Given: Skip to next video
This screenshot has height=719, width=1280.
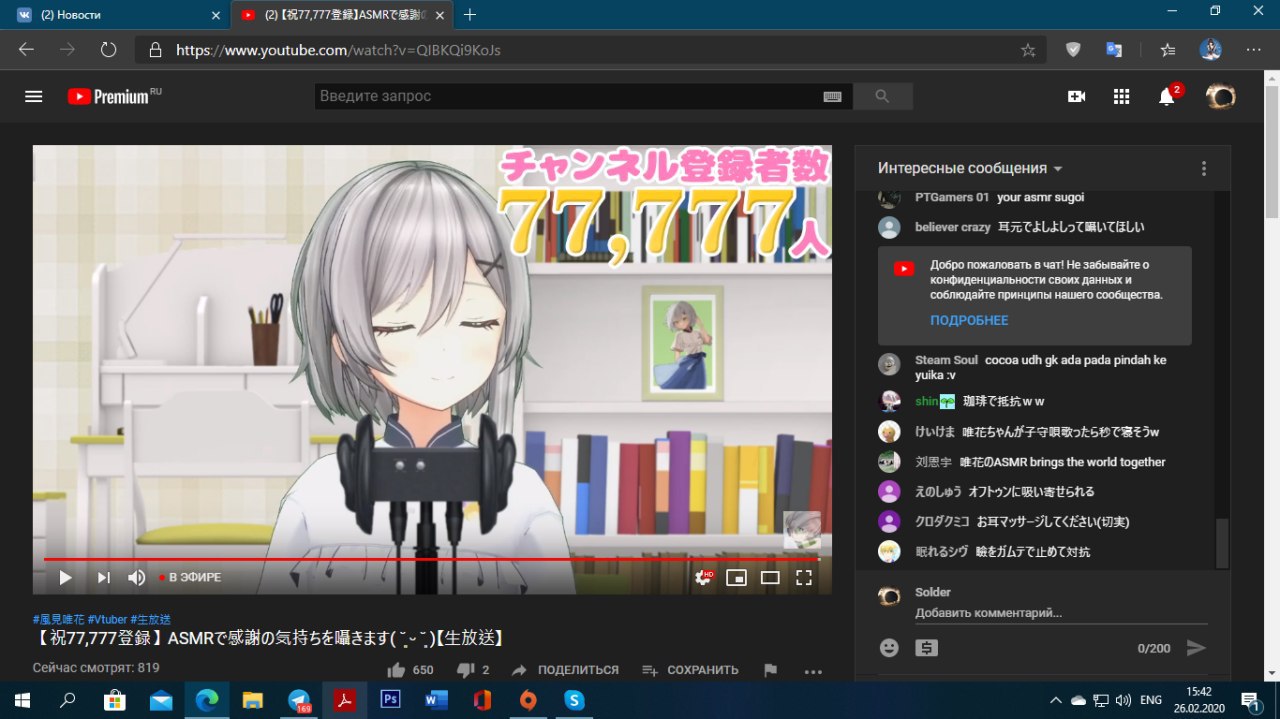Looking at the screenshot, I should point(103,577).
